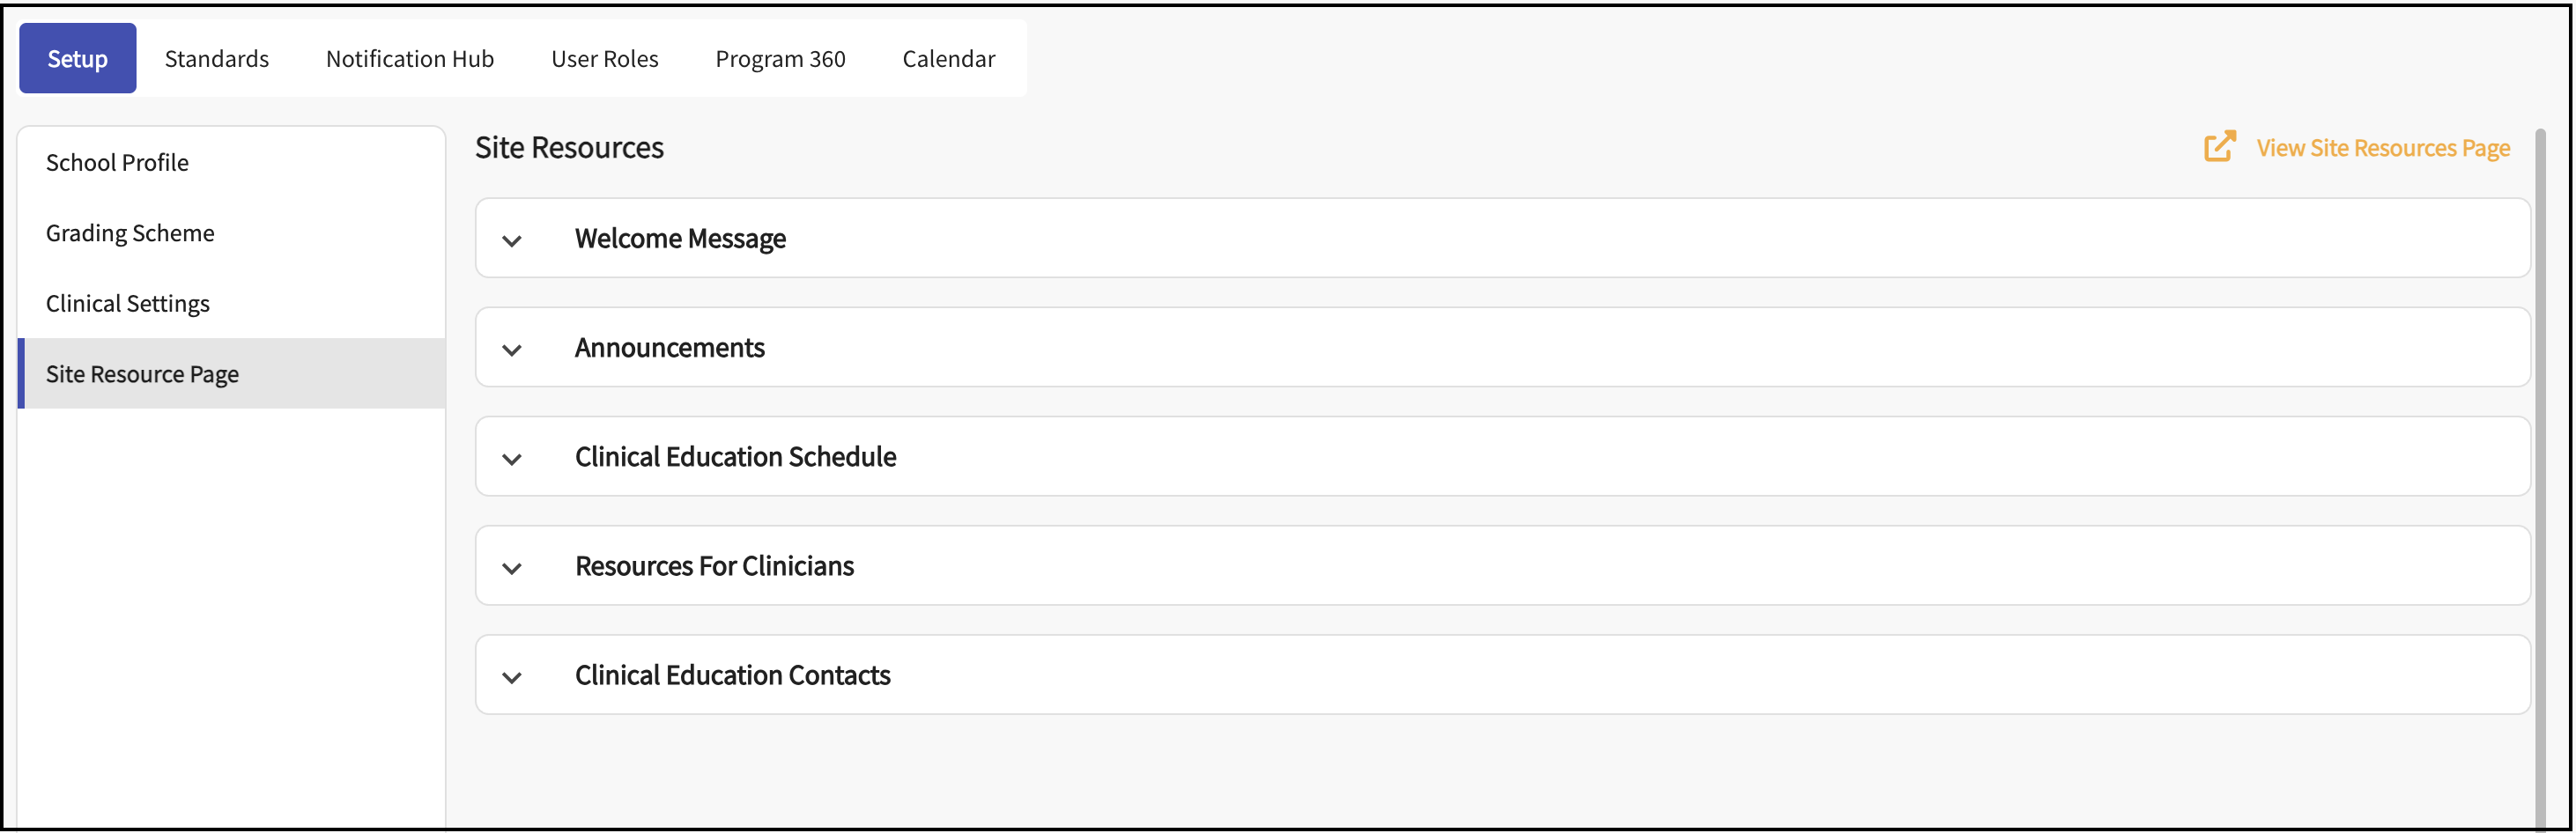Expand the Announcements section chevron
Screen dimensions: 2576x833
(512, 349)
